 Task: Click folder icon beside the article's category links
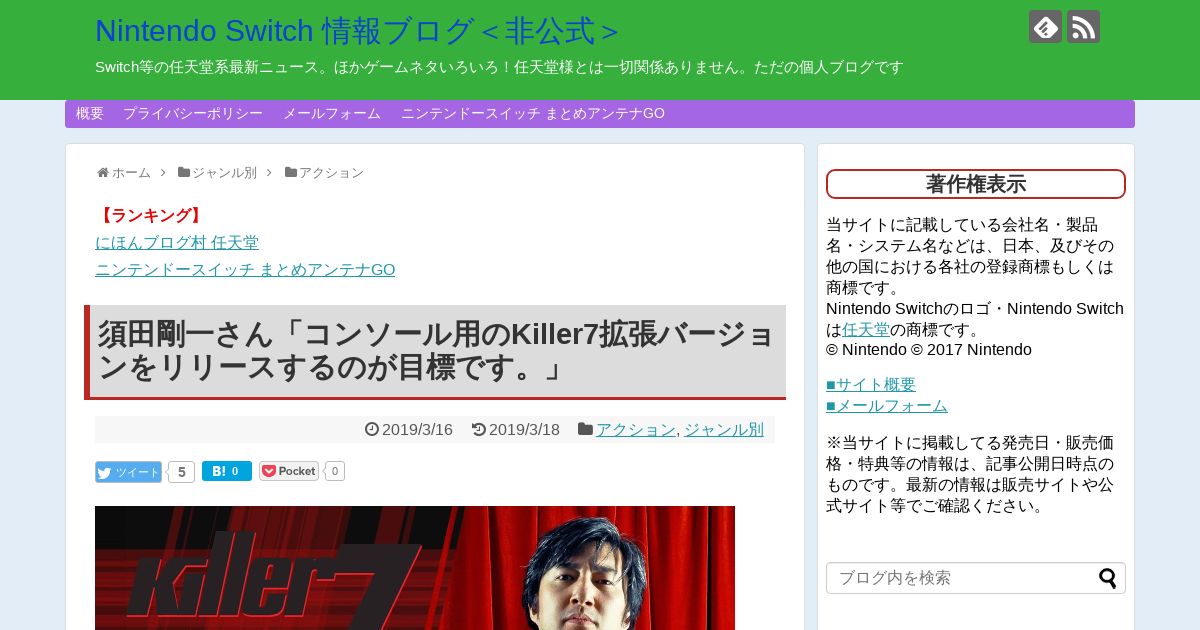click(585, 429)
